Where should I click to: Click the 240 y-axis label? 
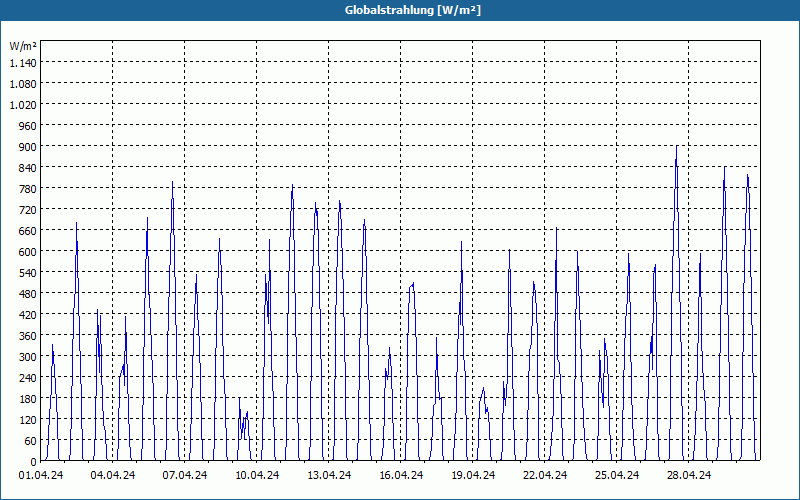28,378
